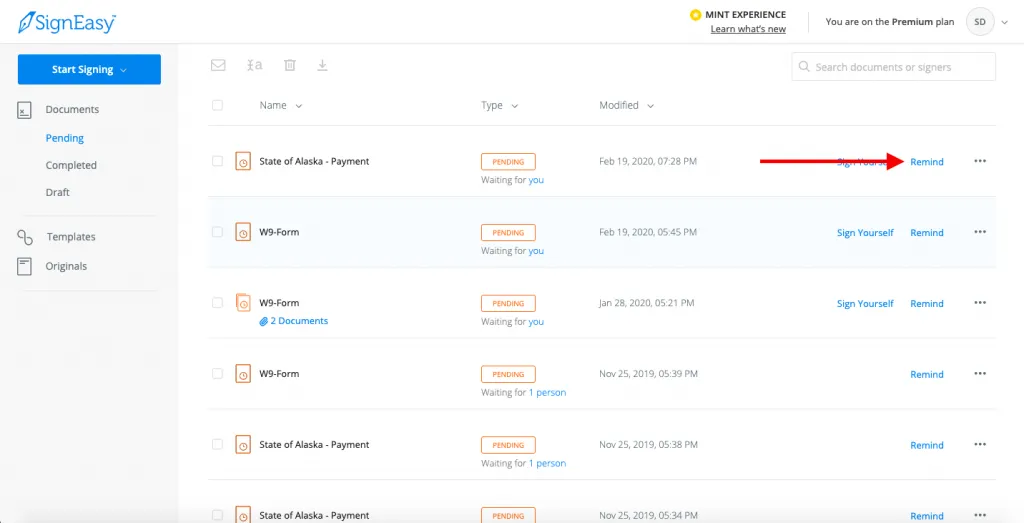1024x523 pixels.
Task: Click the trash delete toolbar icon
Action: (x=290, y=65)
